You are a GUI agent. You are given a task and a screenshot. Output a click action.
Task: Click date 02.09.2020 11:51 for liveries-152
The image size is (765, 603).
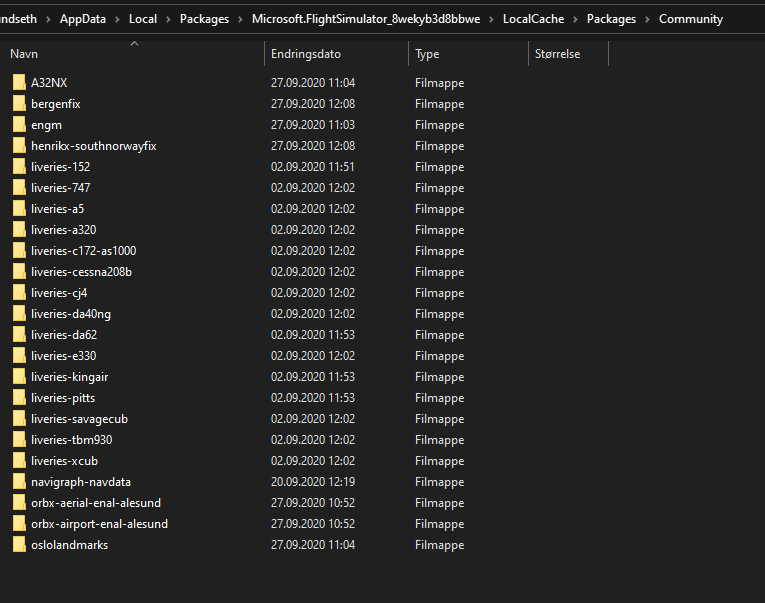pos(312,167)
